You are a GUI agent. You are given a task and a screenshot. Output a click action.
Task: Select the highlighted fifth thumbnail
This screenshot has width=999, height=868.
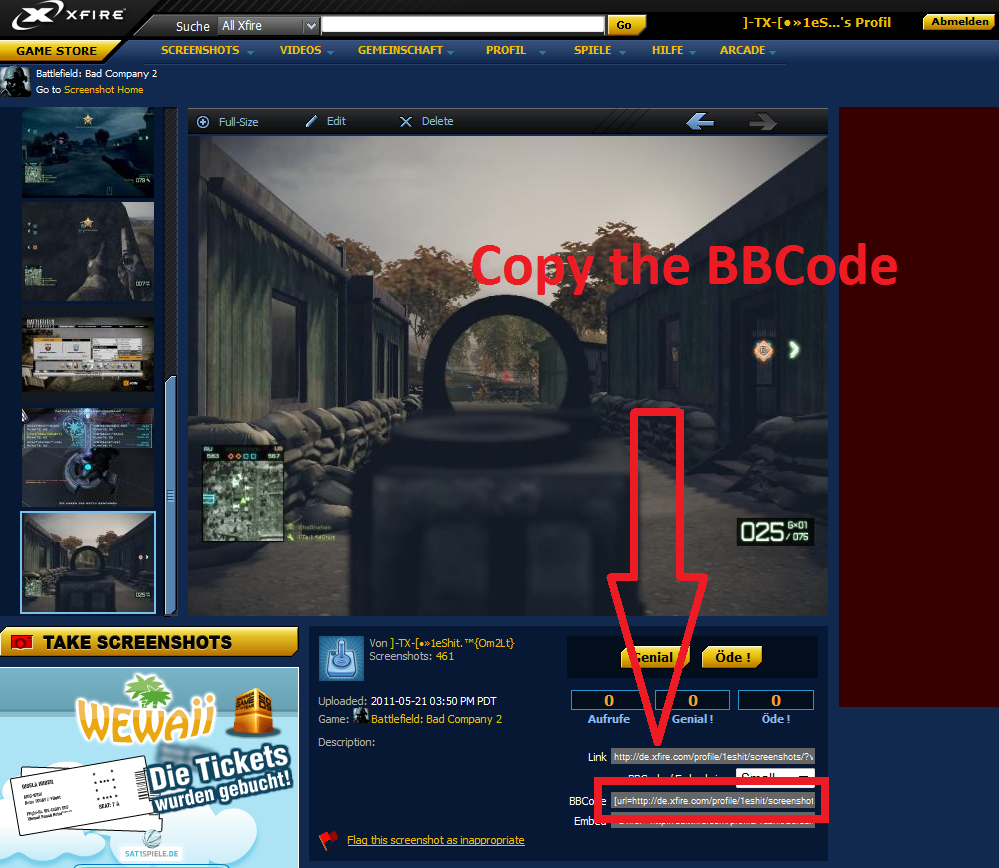point(88,562)
